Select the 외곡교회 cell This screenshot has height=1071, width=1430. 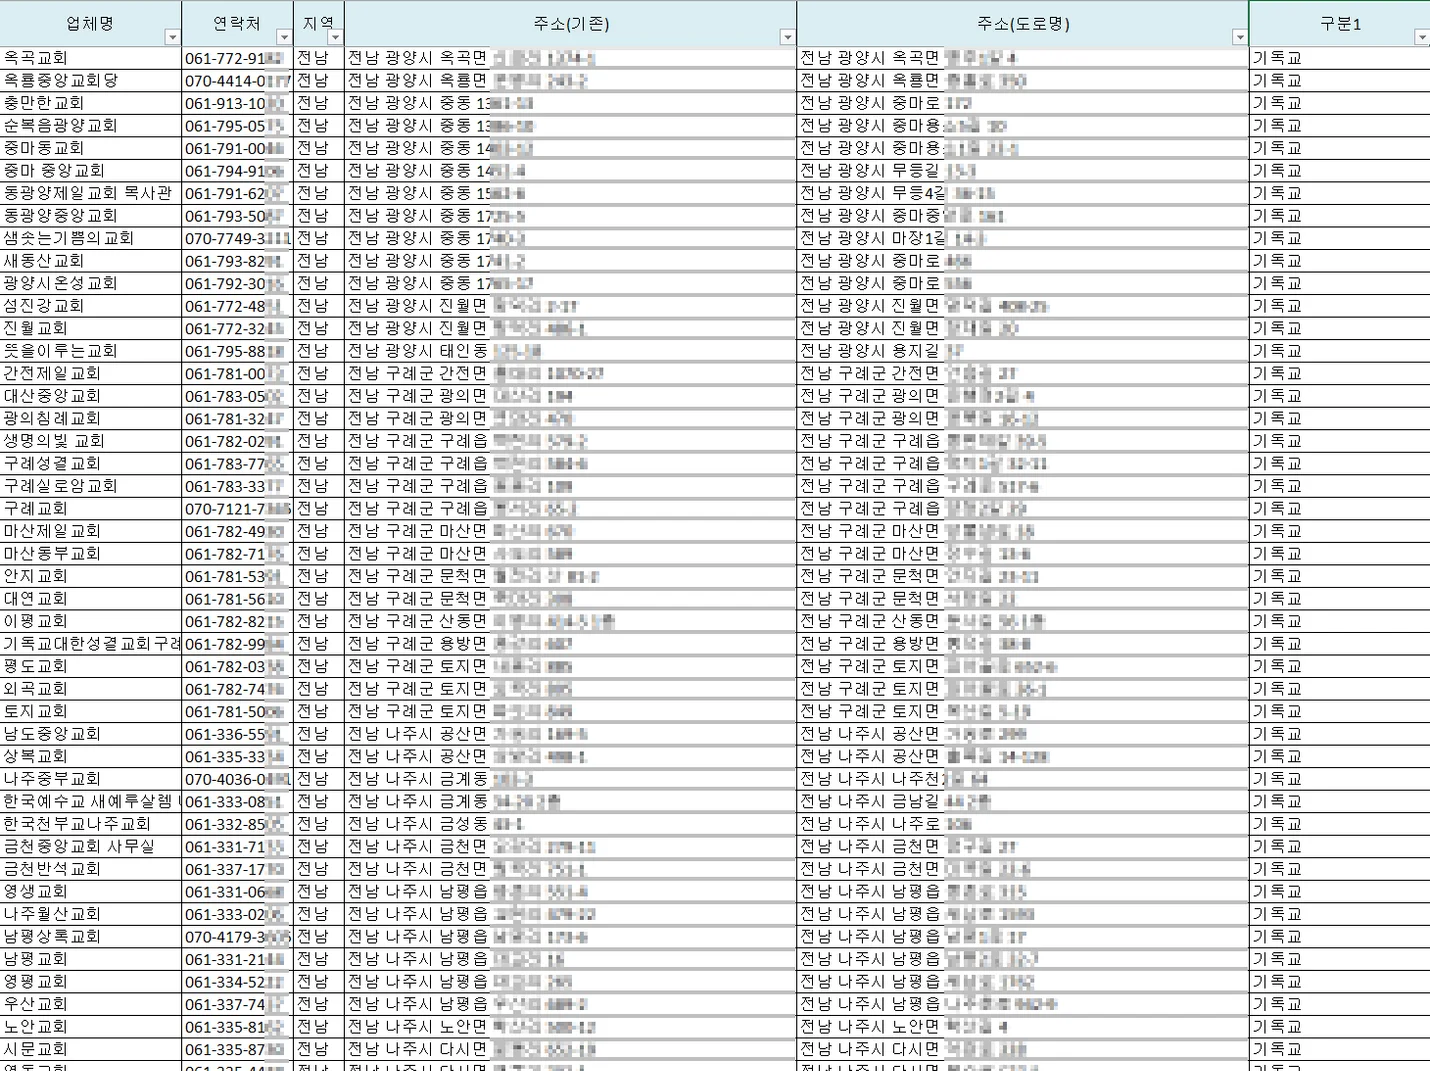[x=91, y=689]
